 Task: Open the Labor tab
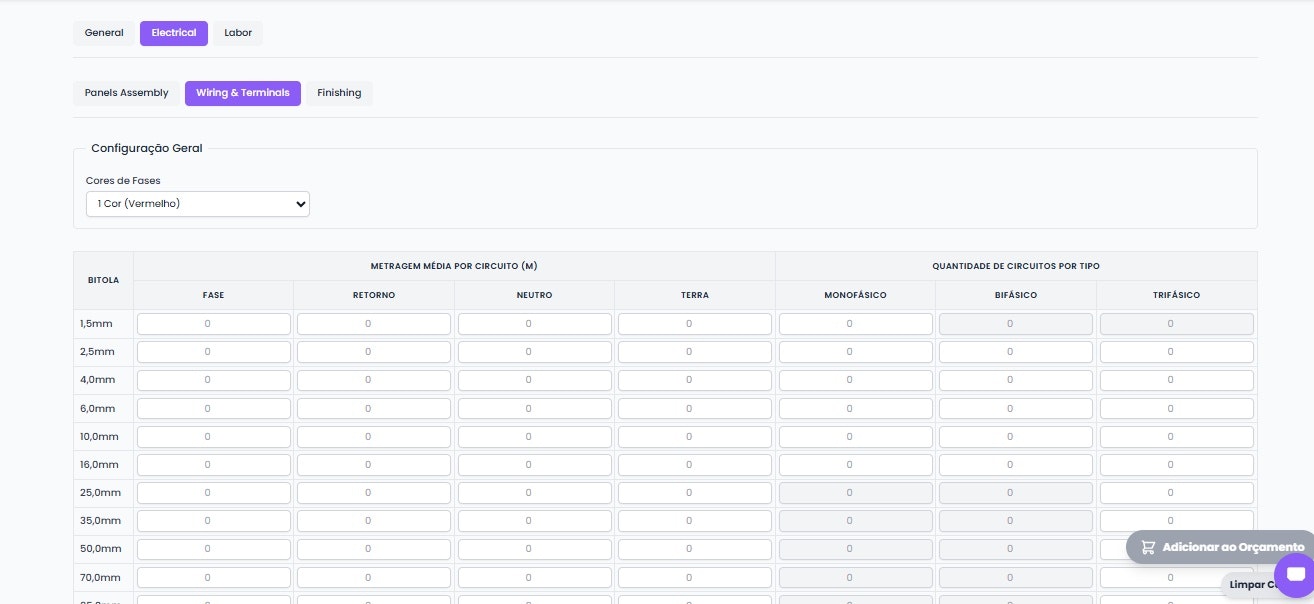tap(238, 33)
